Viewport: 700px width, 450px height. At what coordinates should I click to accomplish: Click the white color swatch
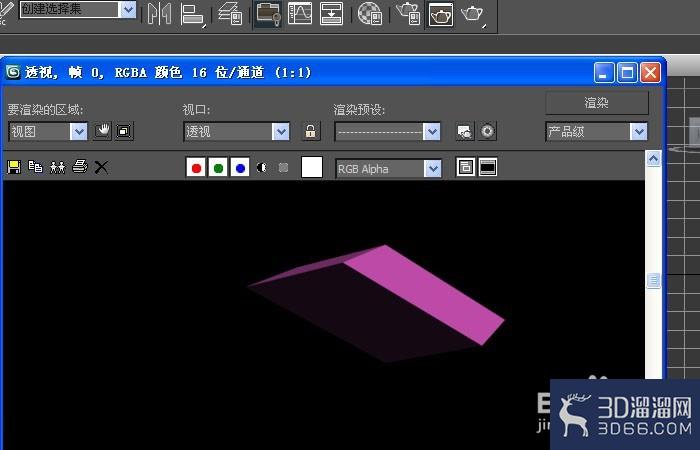(312, 167)
